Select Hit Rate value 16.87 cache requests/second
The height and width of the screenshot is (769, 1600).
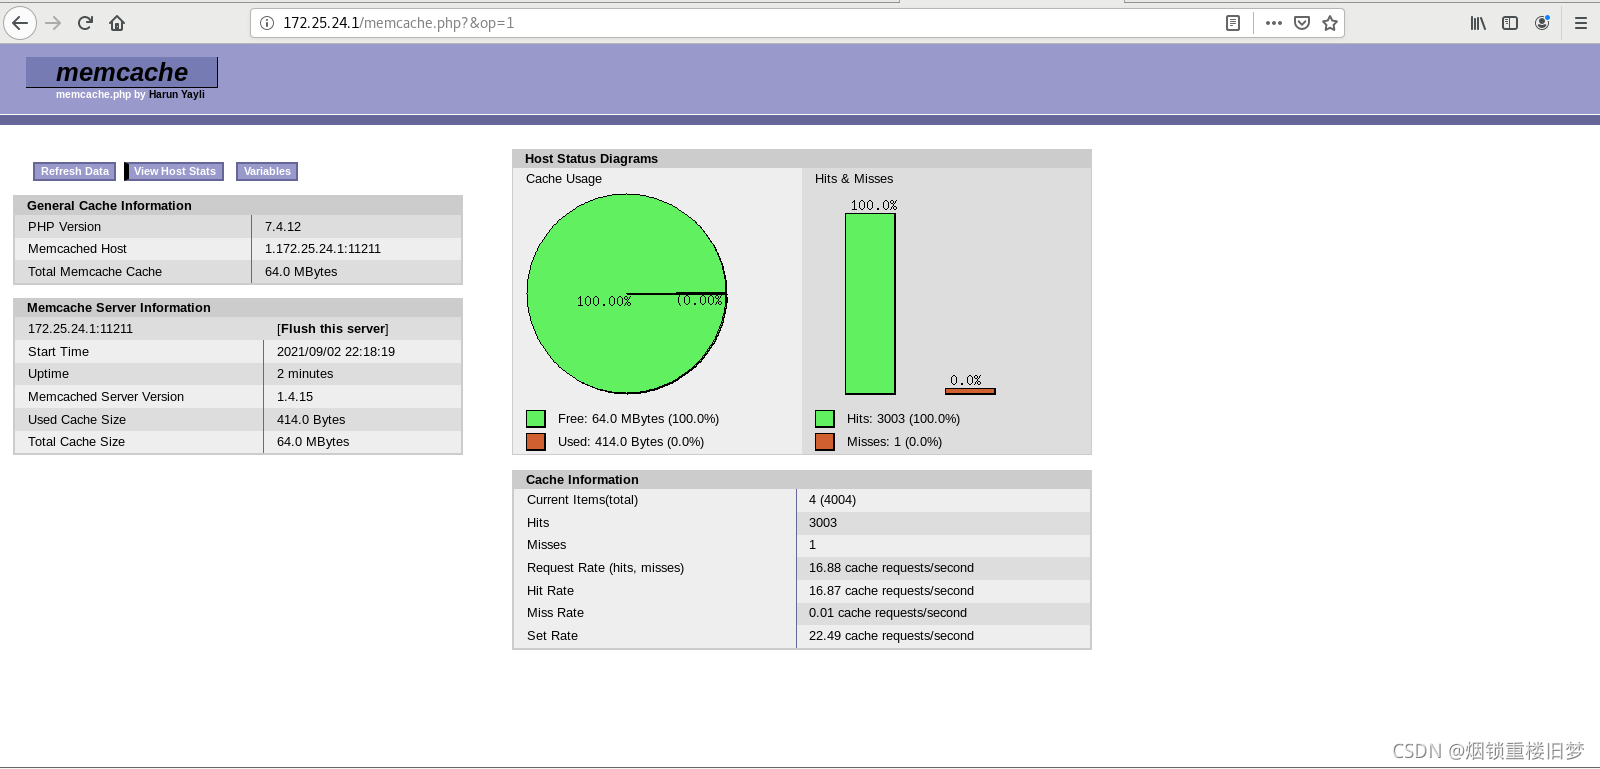click(891, 591)
